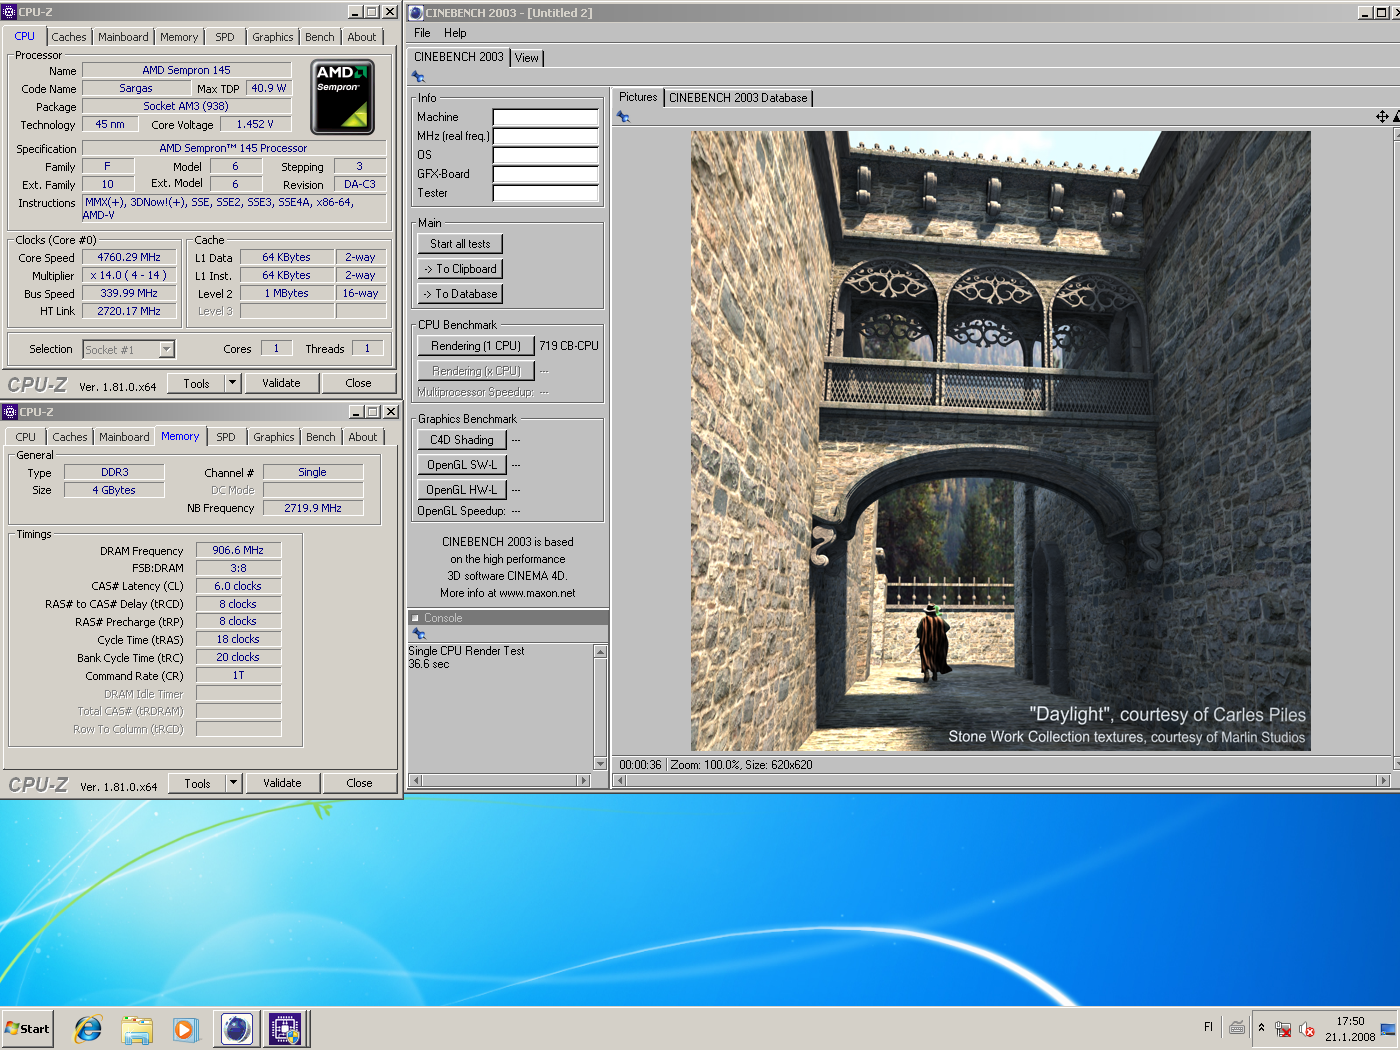This screenshot has width=1400, height=1050.
Task: Open the Memory tab in top CPU-Z window
Action: (179, 37)
